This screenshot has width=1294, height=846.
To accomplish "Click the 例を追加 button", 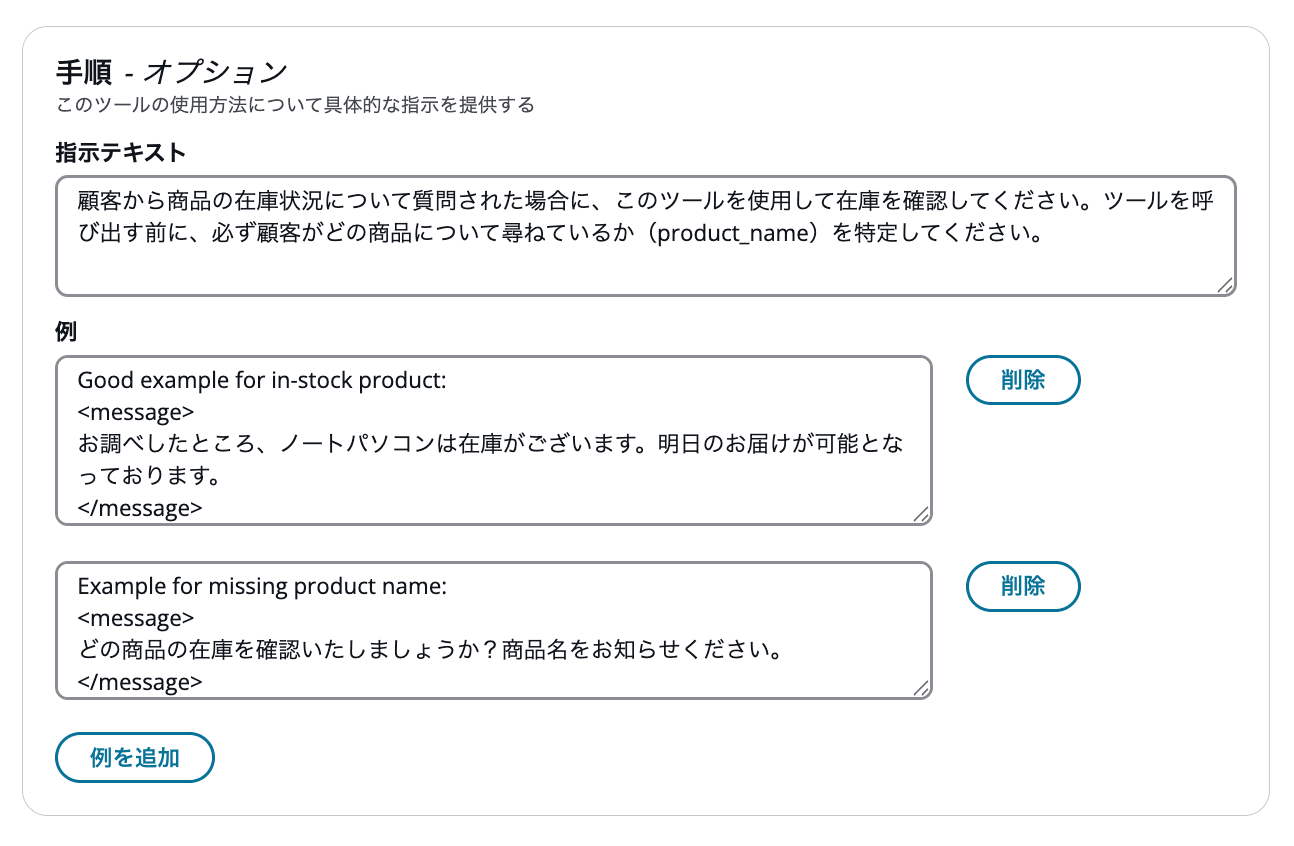I will tap(134, 757).
